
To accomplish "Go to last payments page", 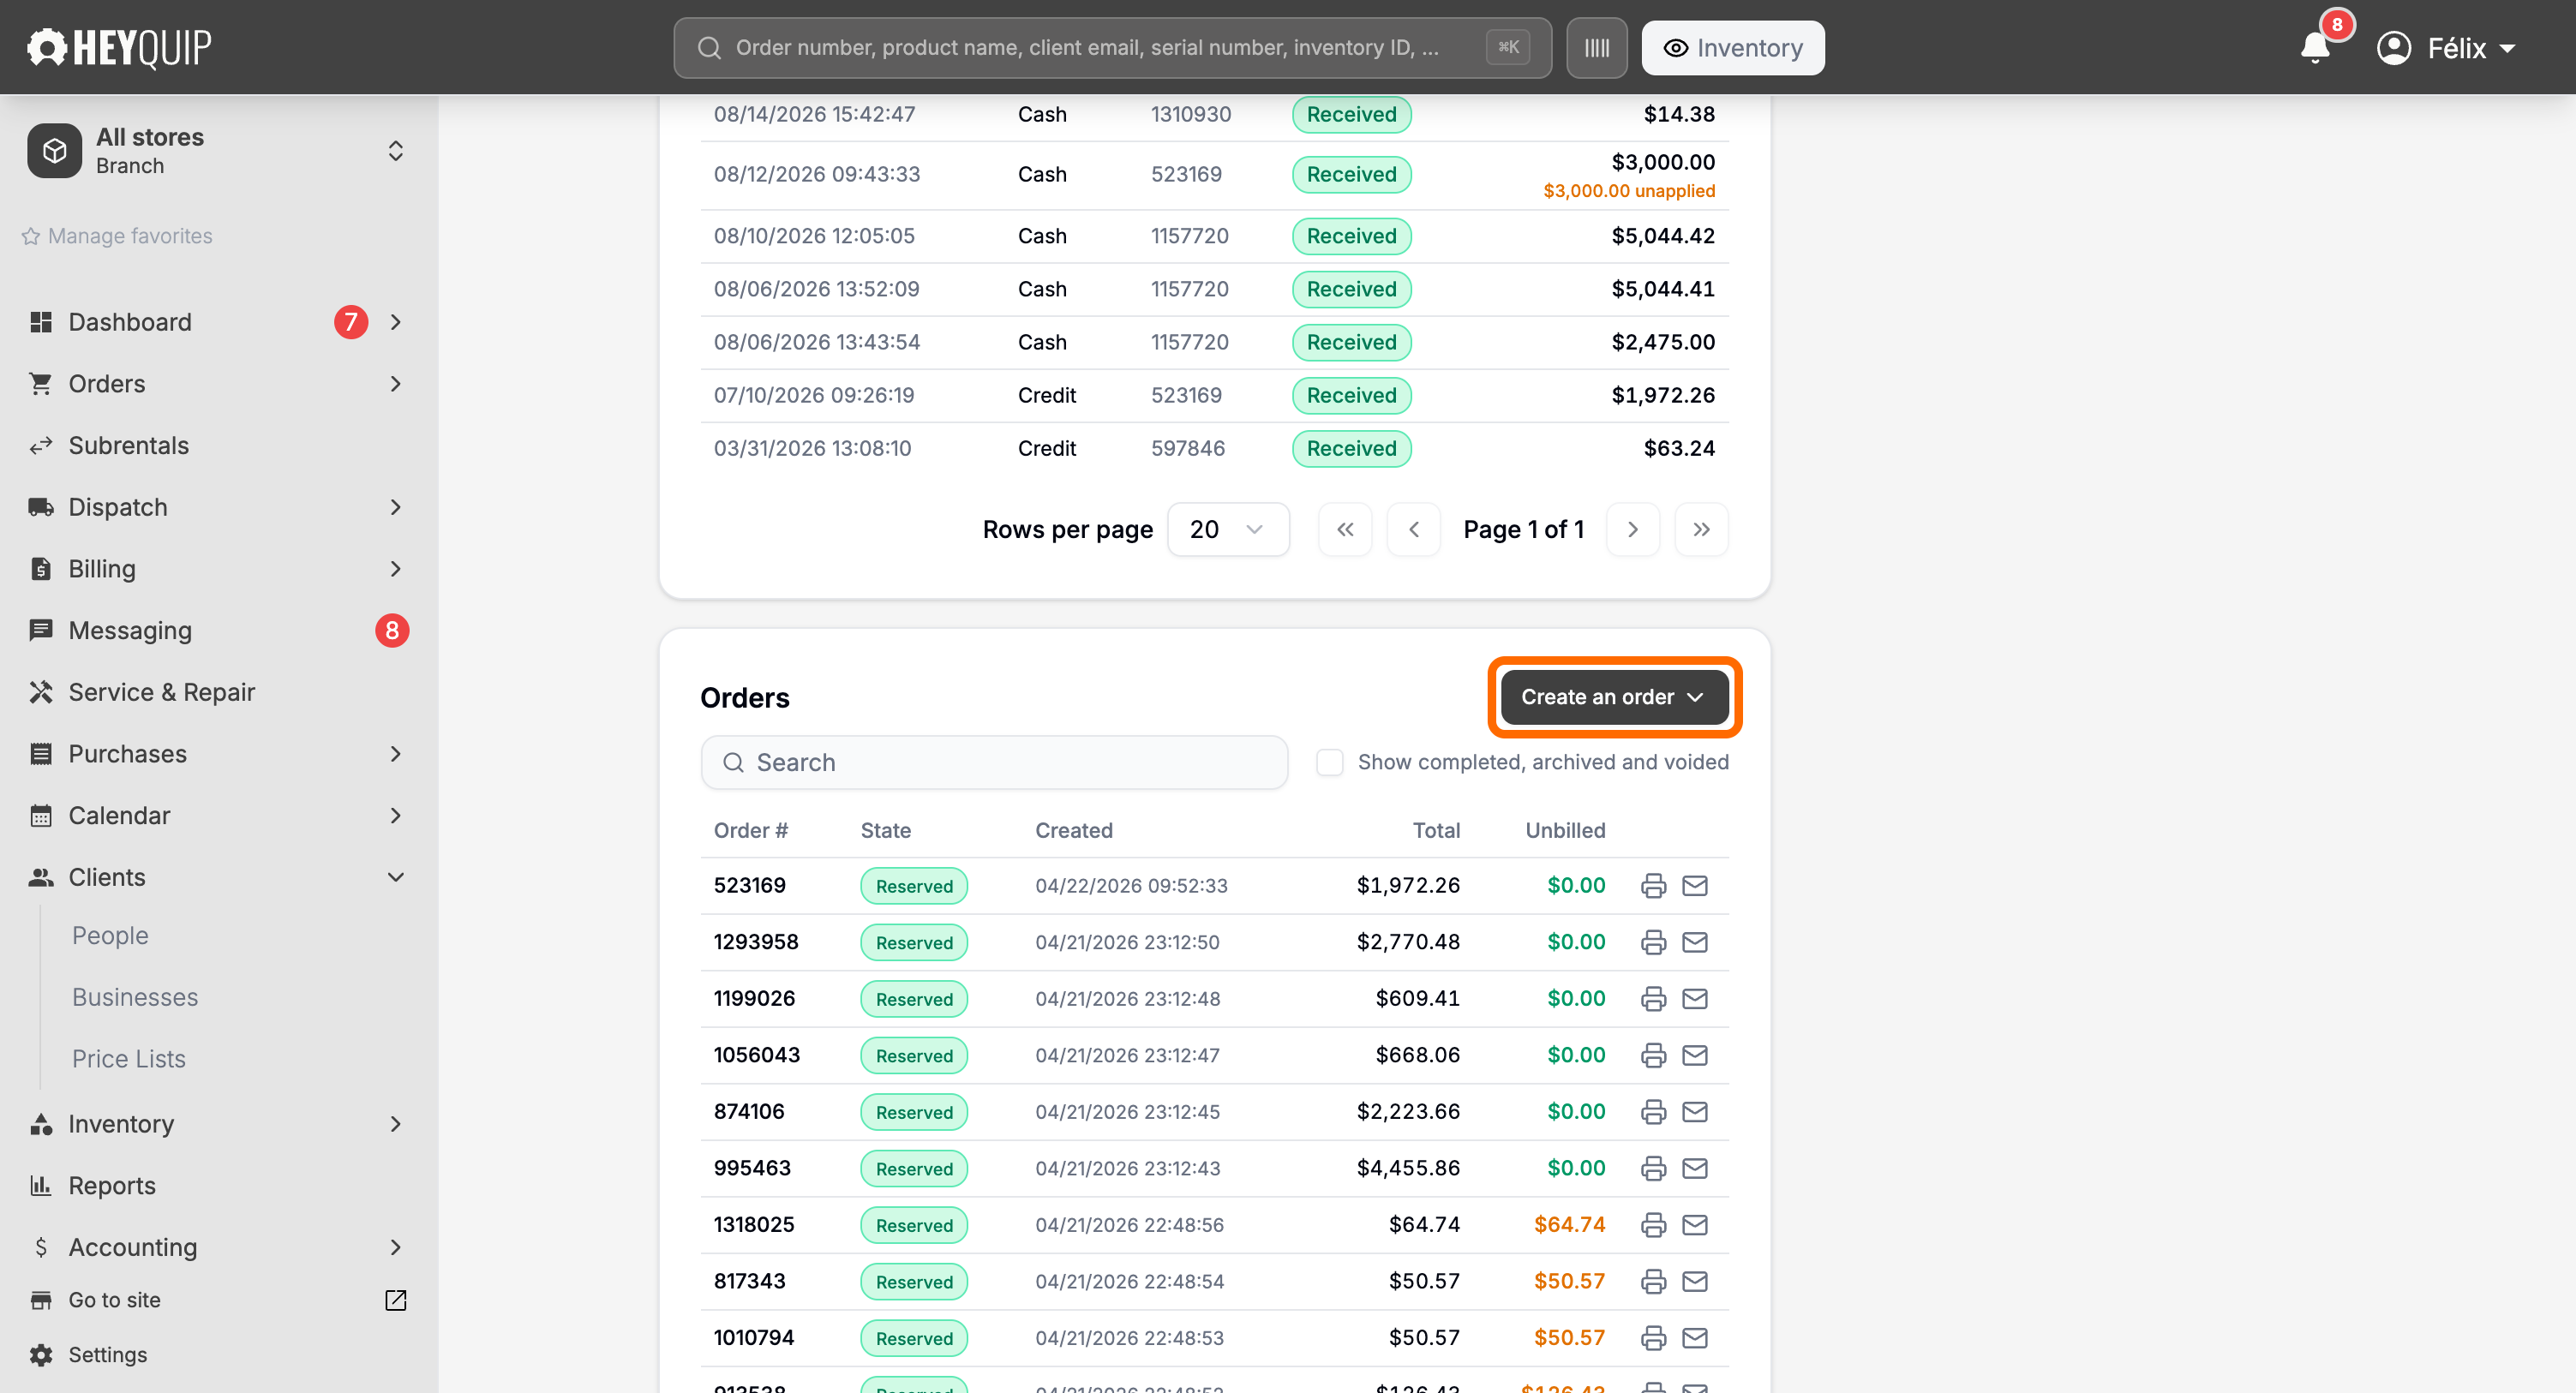I will [x=1701, y=529].
